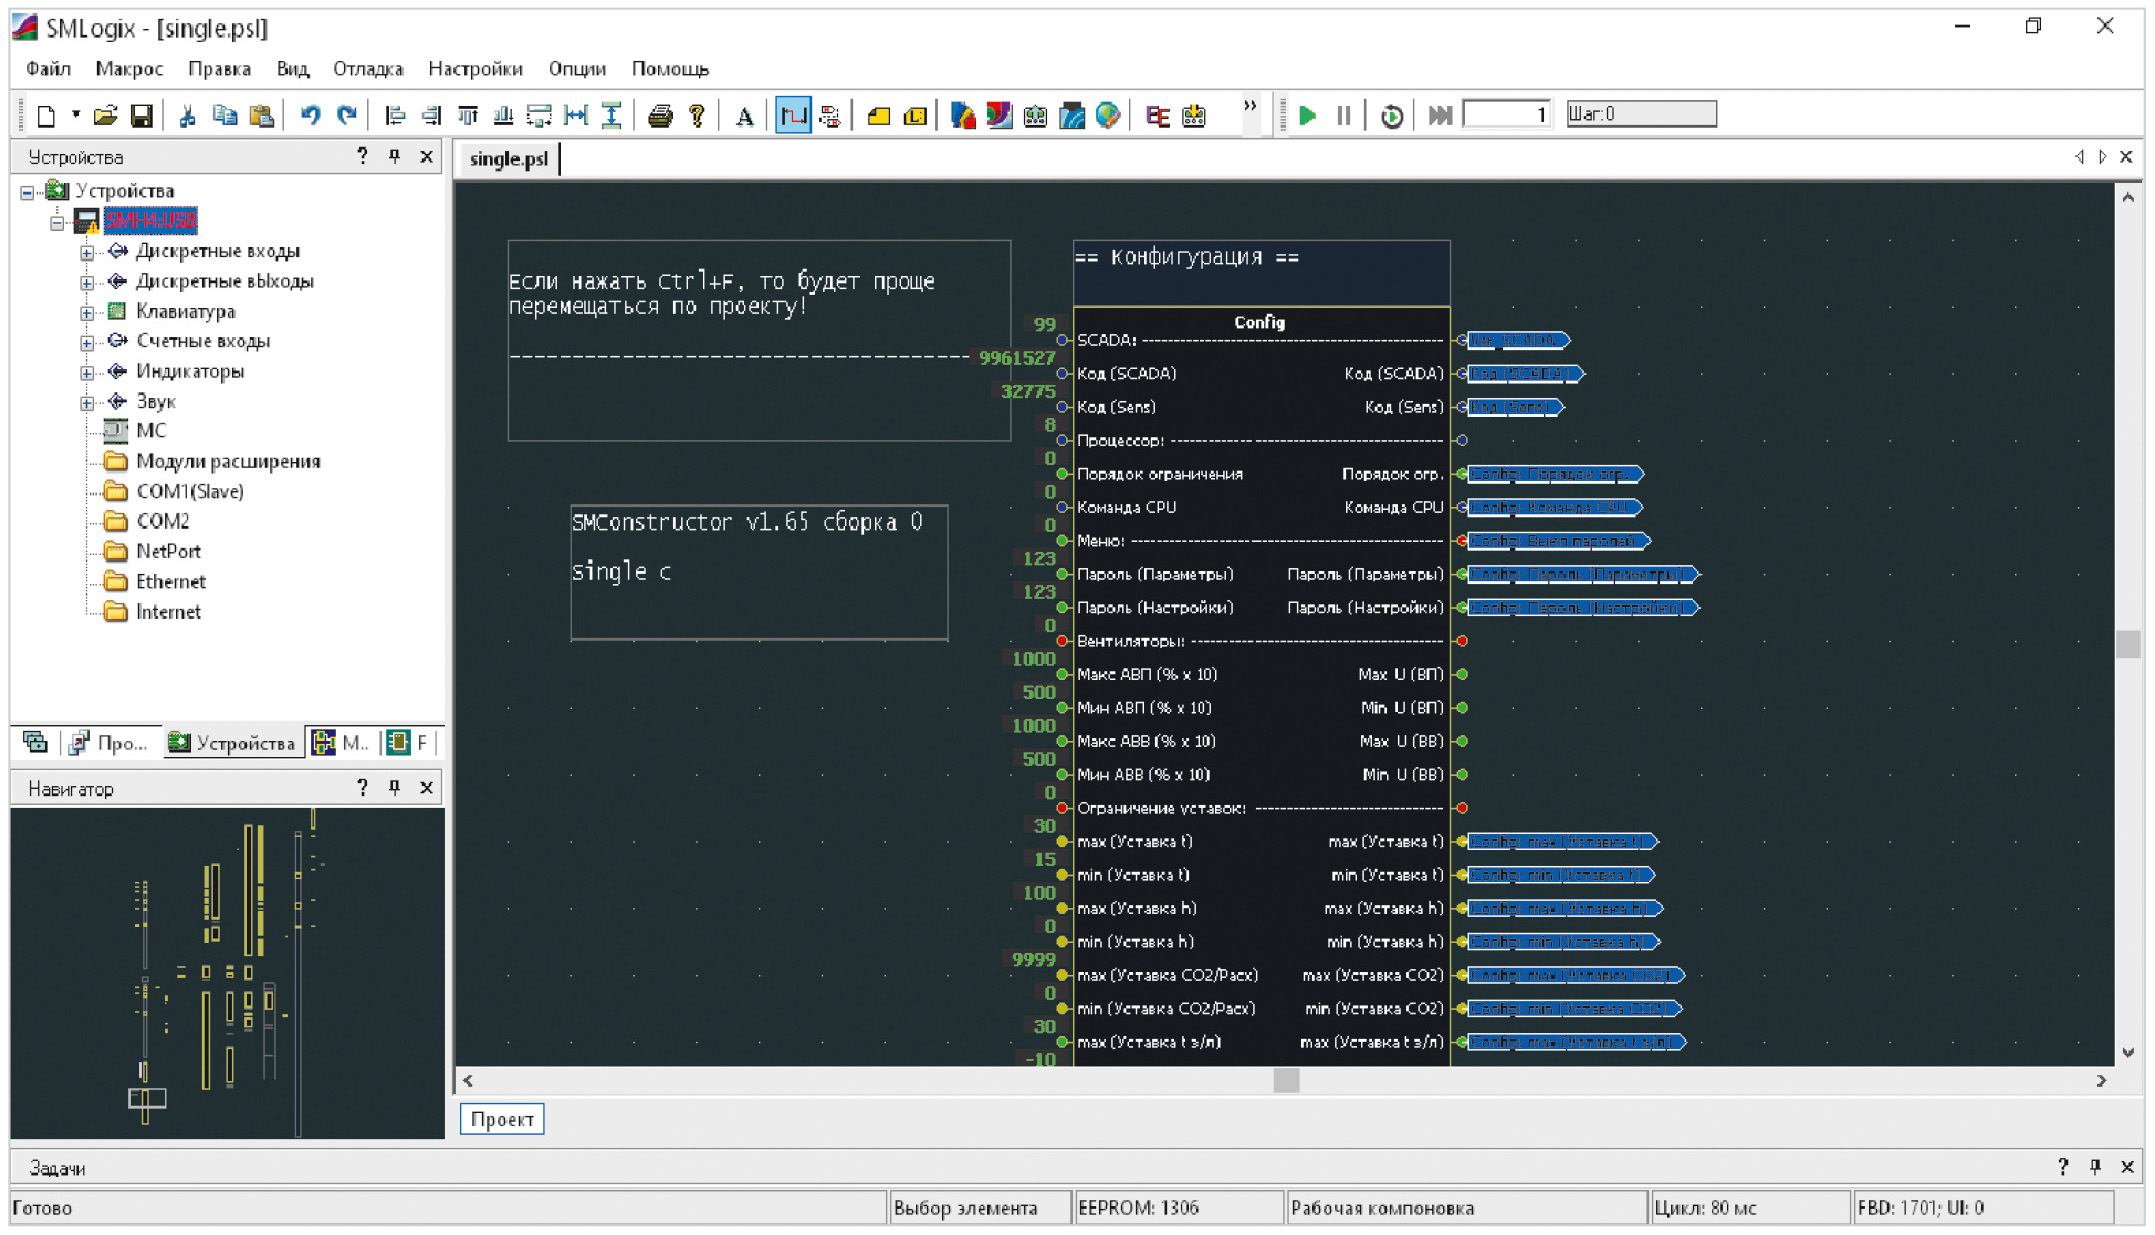Click the Print icon in toolbar

pos(659,115)
